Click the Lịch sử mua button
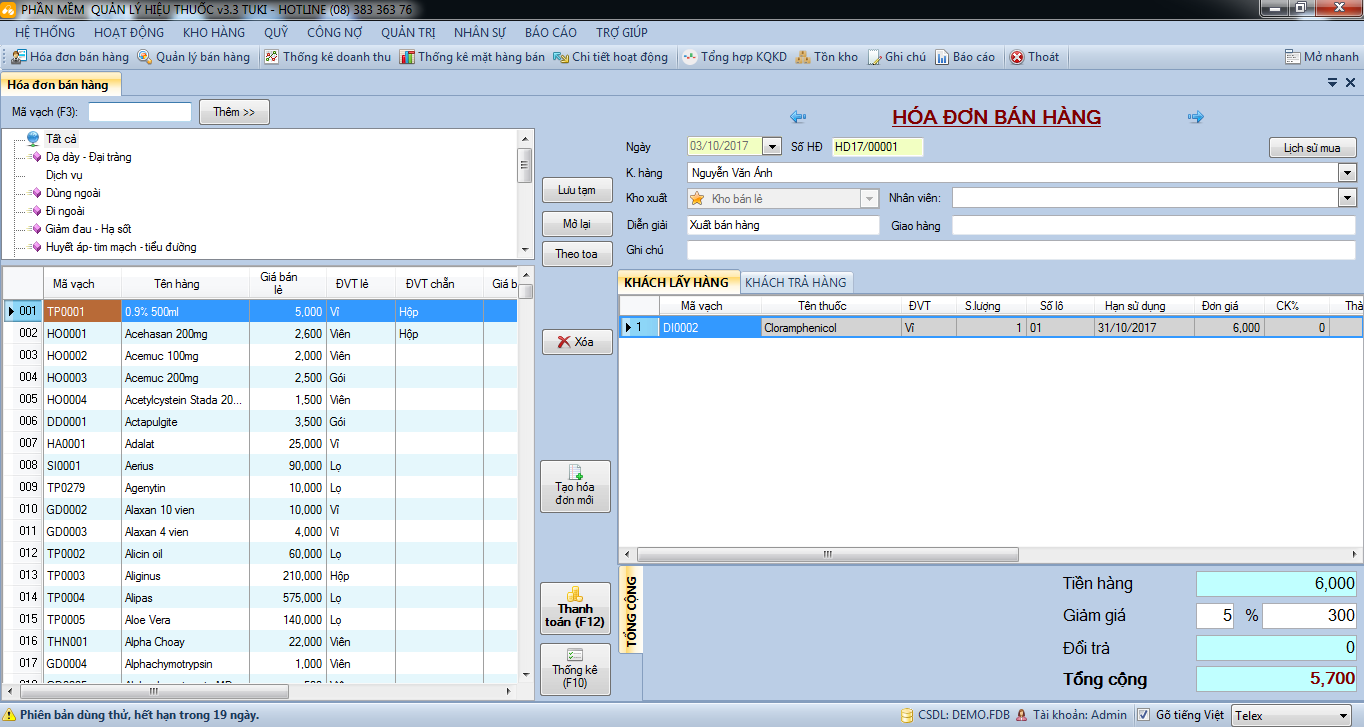This screenshot has height=727, width=1364. point(1312,148)
